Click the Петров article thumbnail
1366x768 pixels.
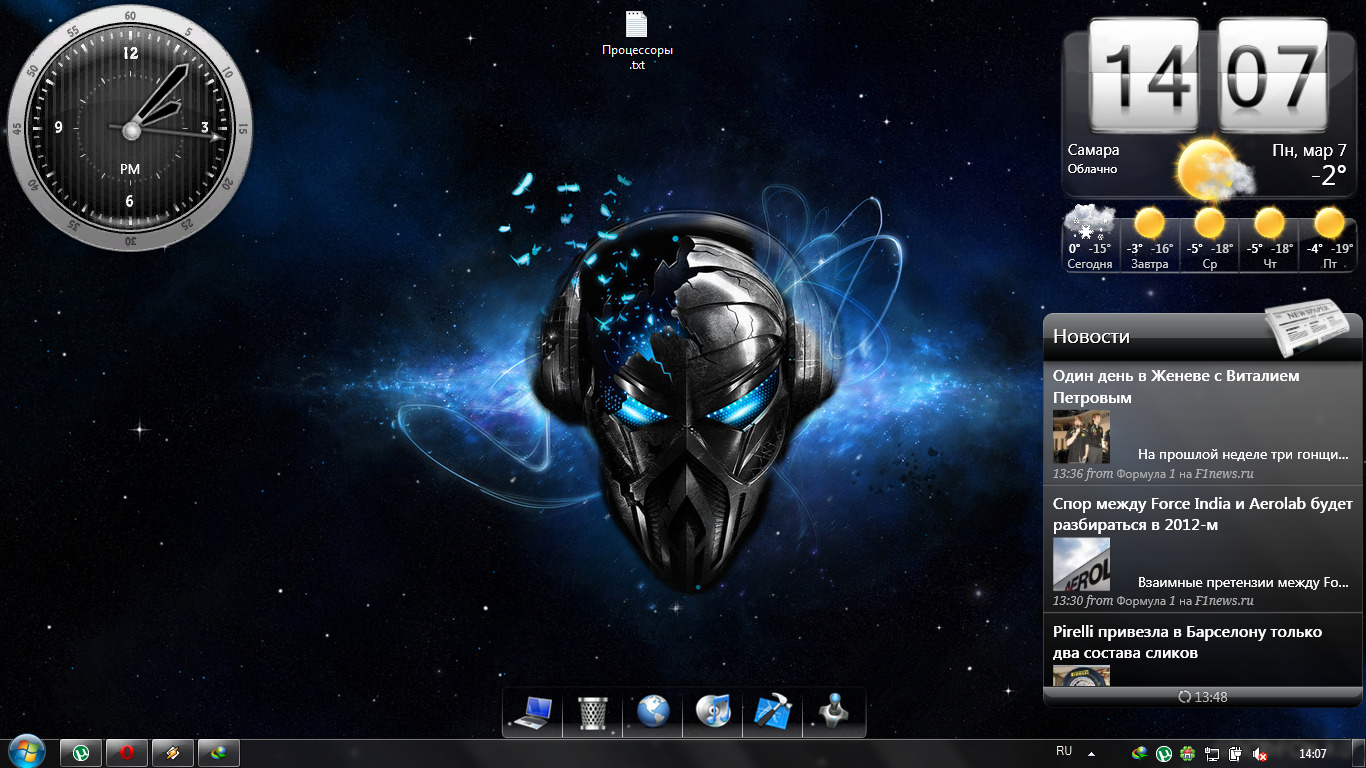(x=1081, y=436)
